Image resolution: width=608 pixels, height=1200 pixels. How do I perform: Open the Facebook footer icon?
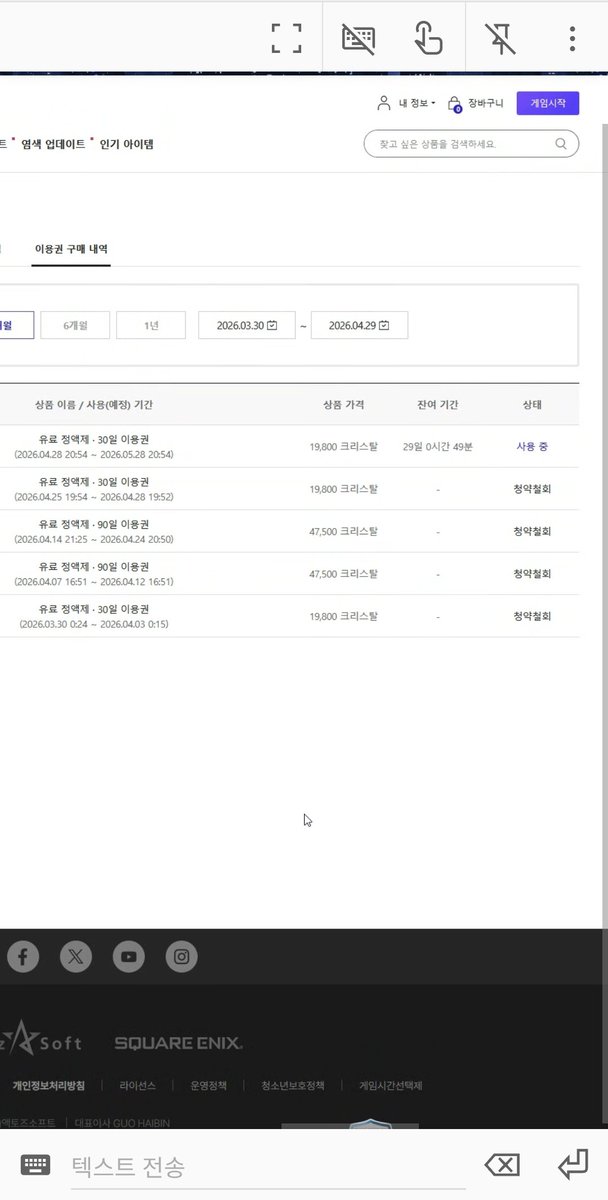pos(22,957)
